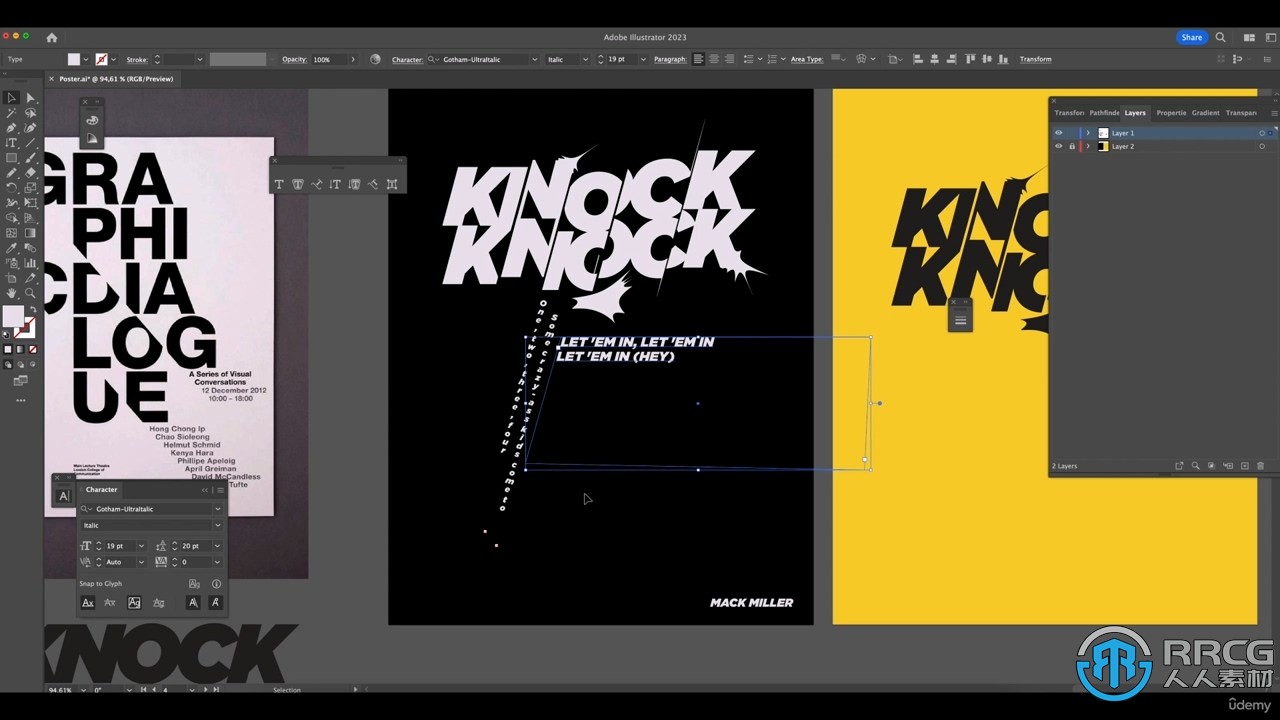Viewport: 1280px width, 720px height.
Task: Toggle visibility of Layer 1
Action: coord(1058,133)
